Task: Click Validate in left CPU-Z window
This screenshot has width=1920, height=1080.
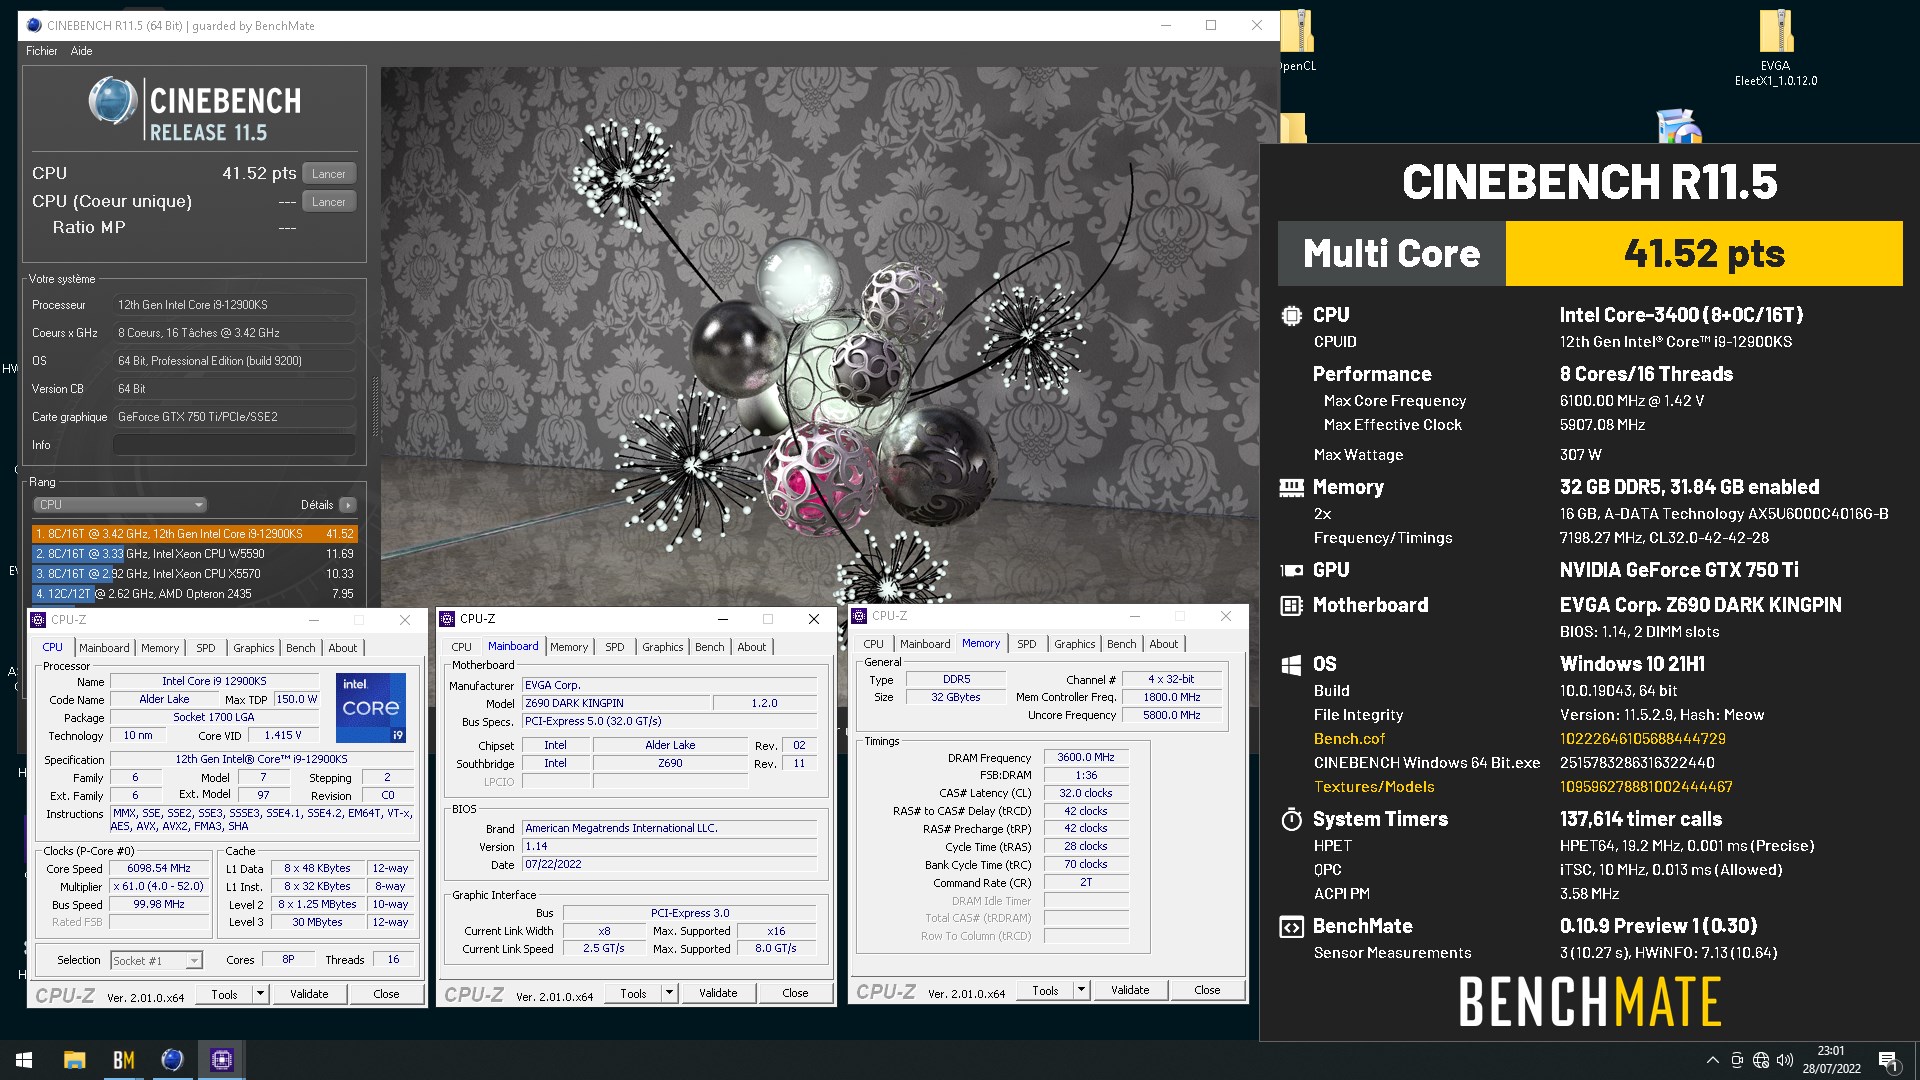Action: [309, 994]
